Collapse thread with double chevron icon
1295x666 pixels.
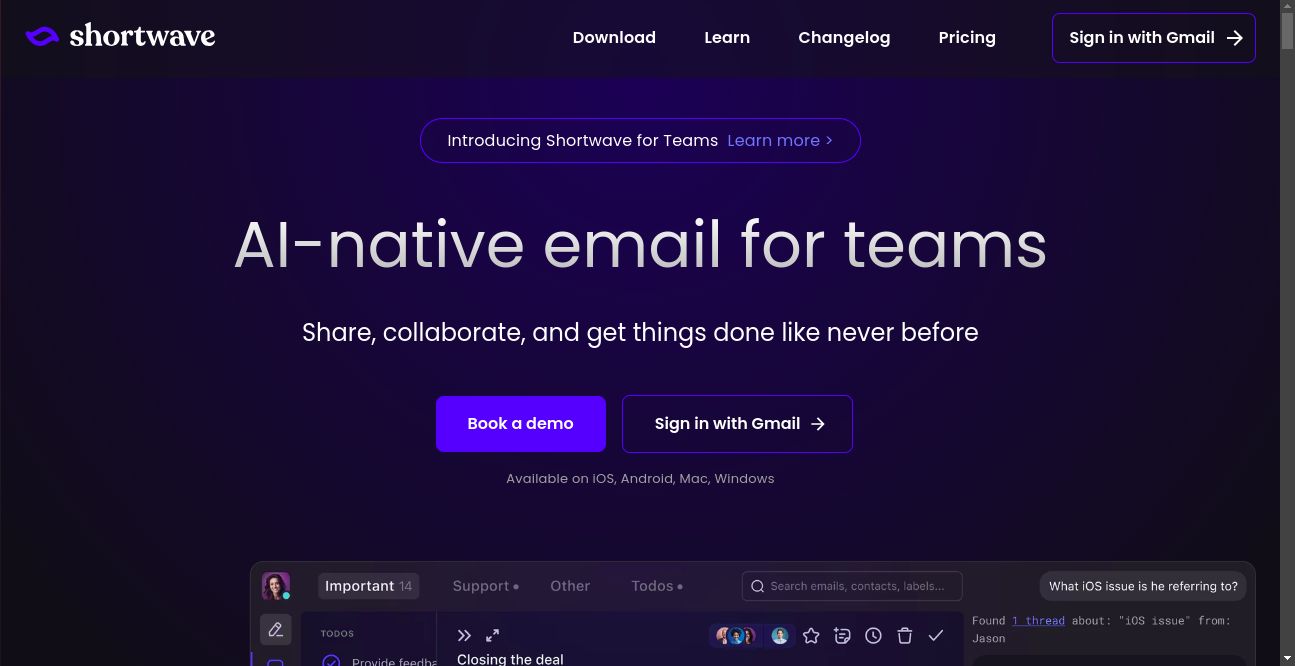tap(464, 636)
